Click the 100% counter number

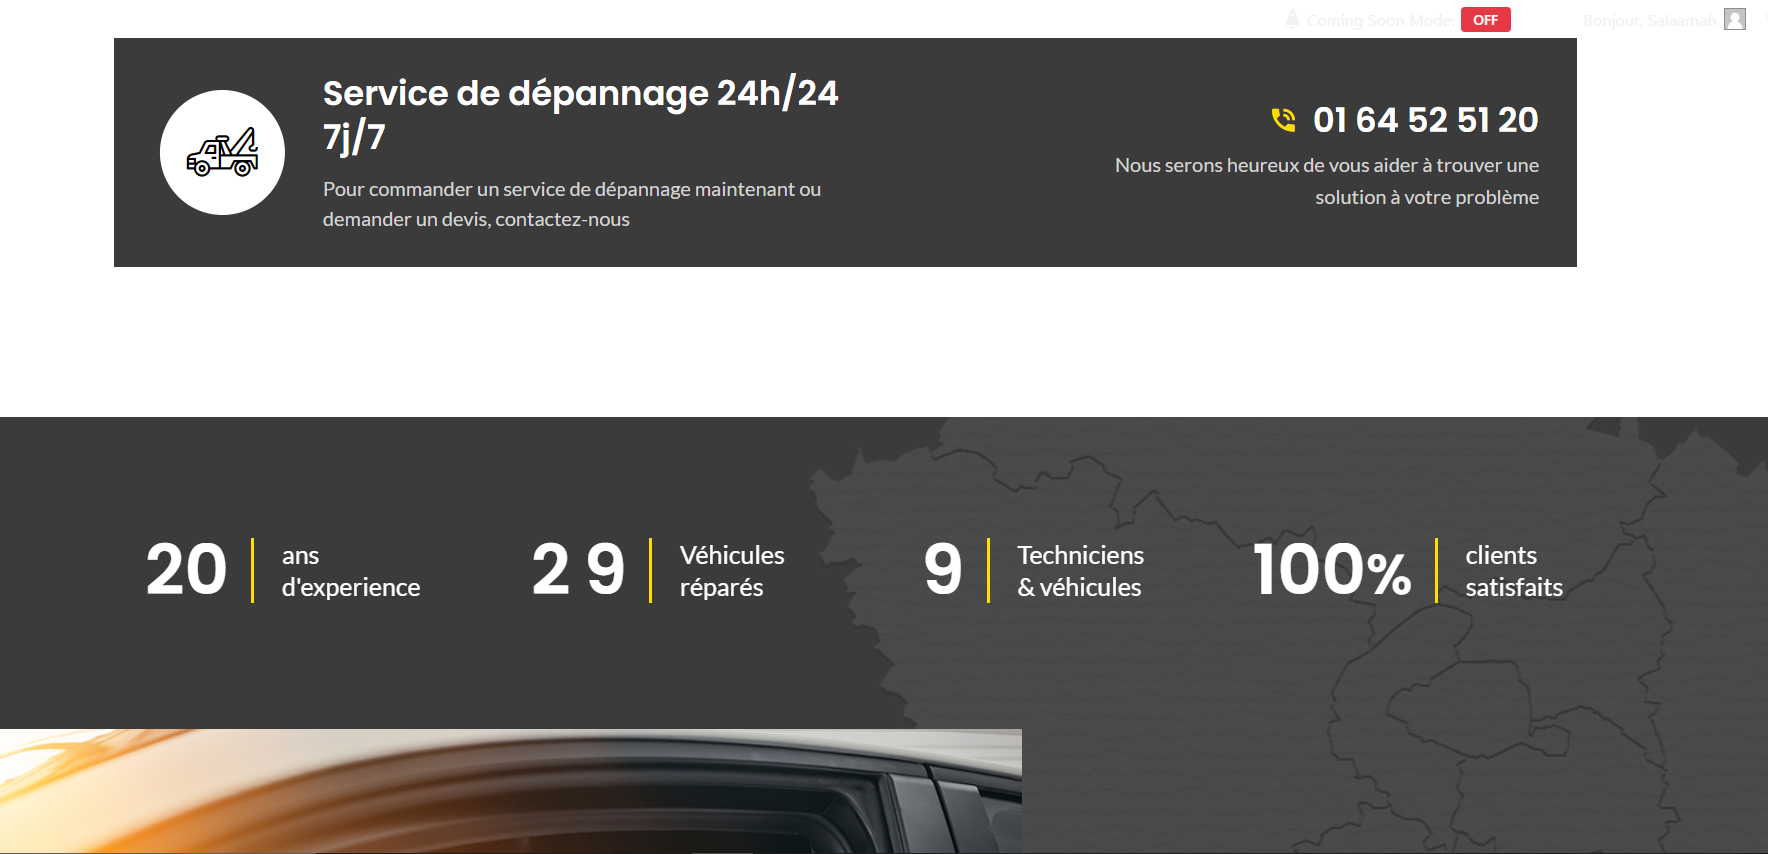pyautogui.click(x=1332, y=570)
